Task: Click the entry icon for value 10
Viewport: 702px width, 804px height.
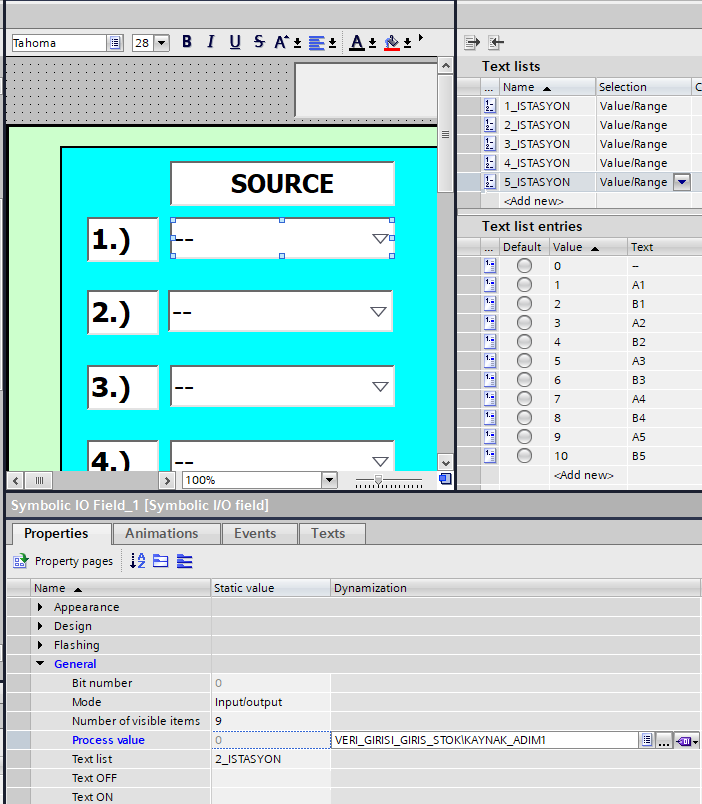Action: 490,455
